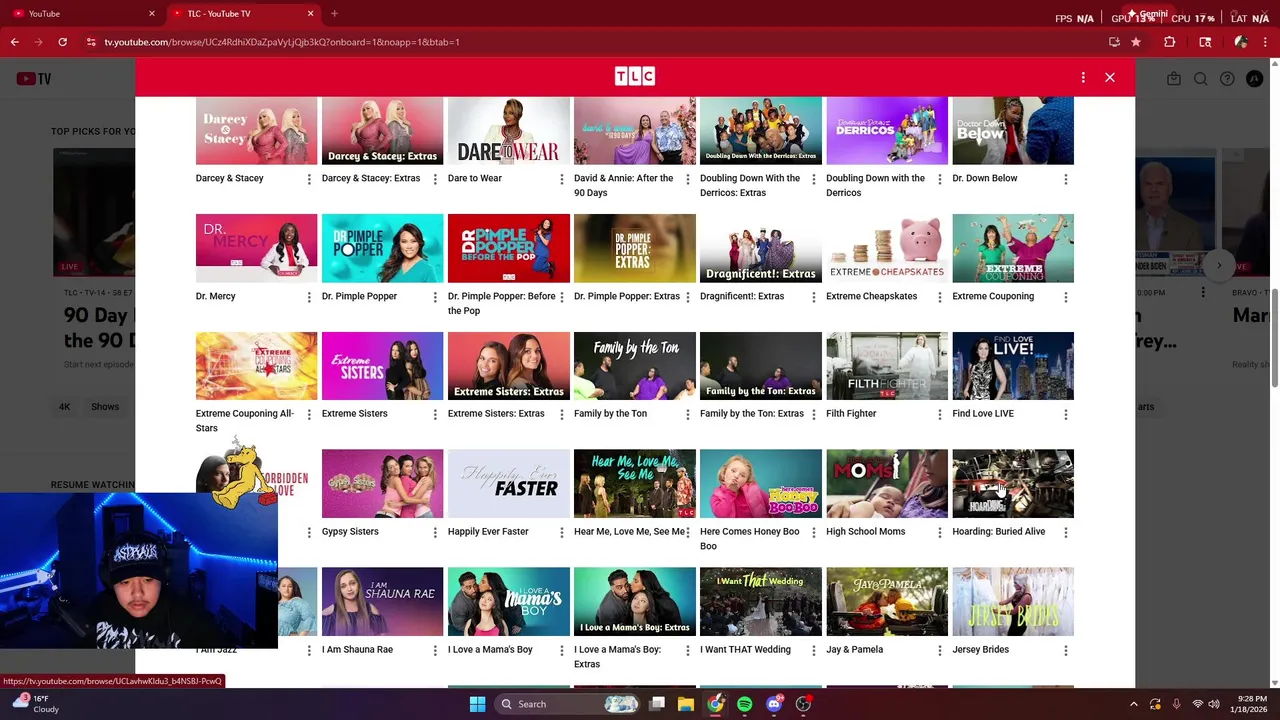Open Discord from the taskbar
The height and width of the screenshot is (720, 1280).
774,704
